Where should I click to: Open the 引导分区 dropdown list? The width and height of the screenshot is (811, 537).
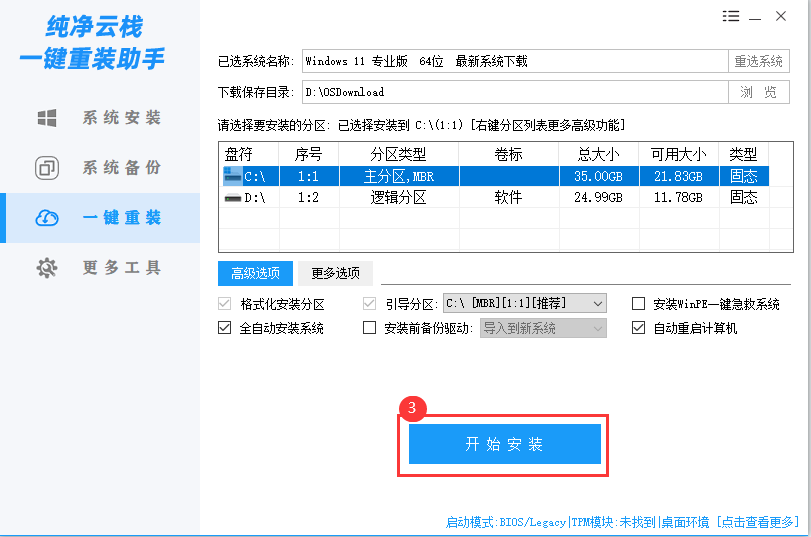click(x=598, y=304)
